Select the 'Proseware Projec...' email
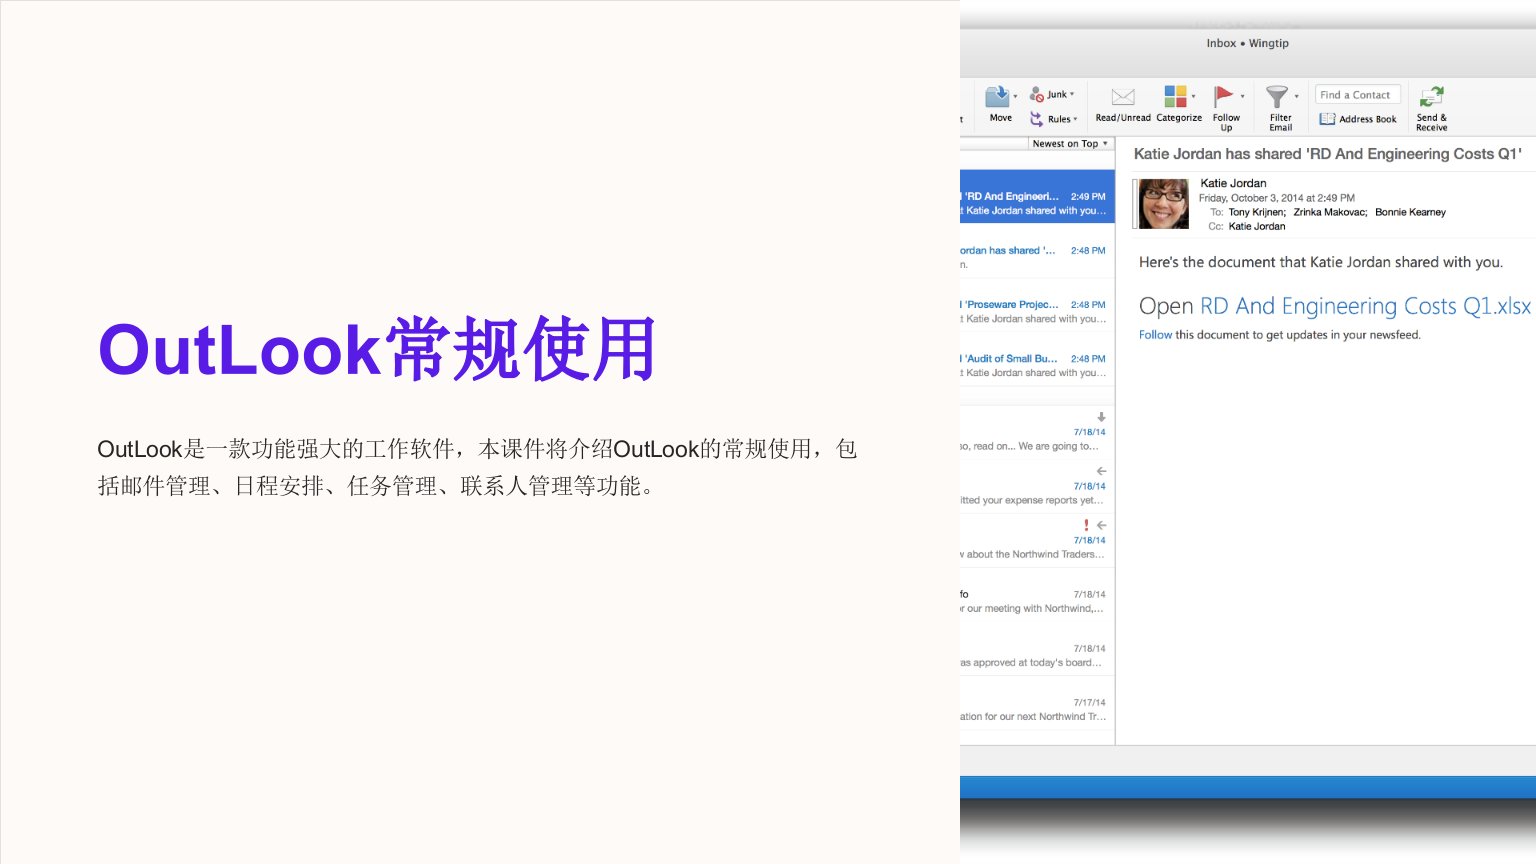This screenshot has height=864, width=1536. (1037, 305)
